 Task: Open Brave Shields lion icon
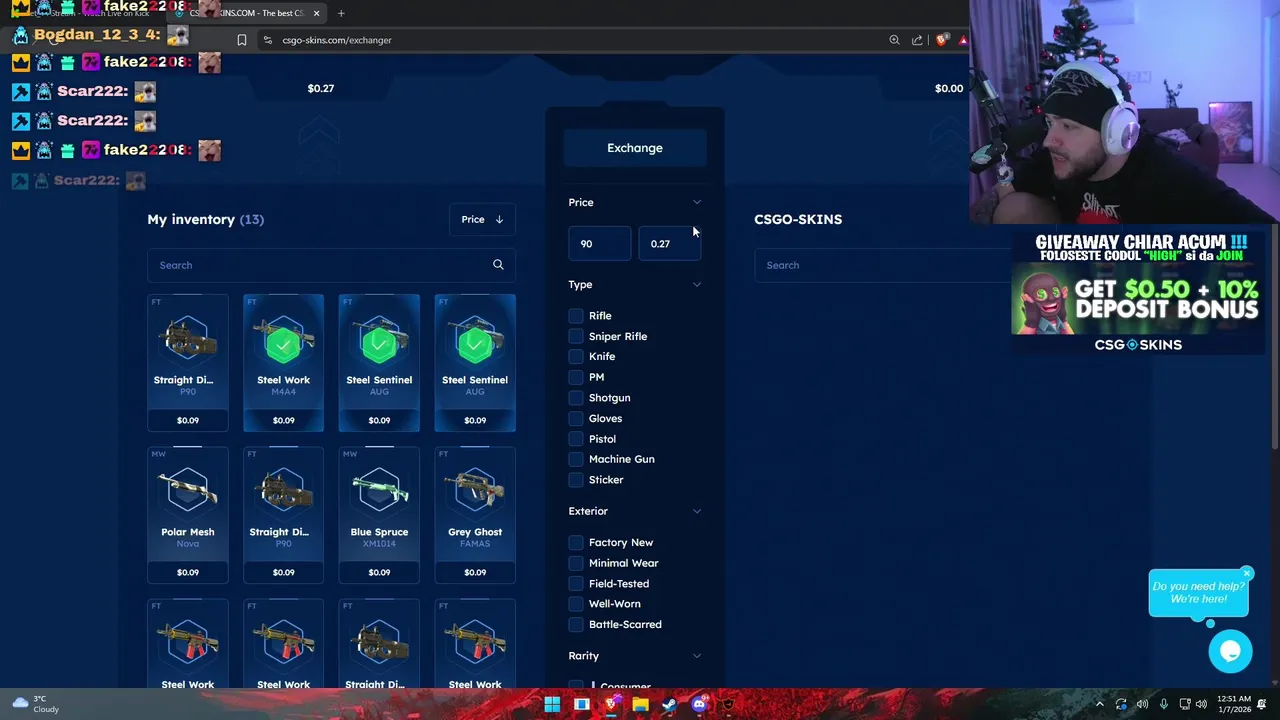click(x=941, y=40)
